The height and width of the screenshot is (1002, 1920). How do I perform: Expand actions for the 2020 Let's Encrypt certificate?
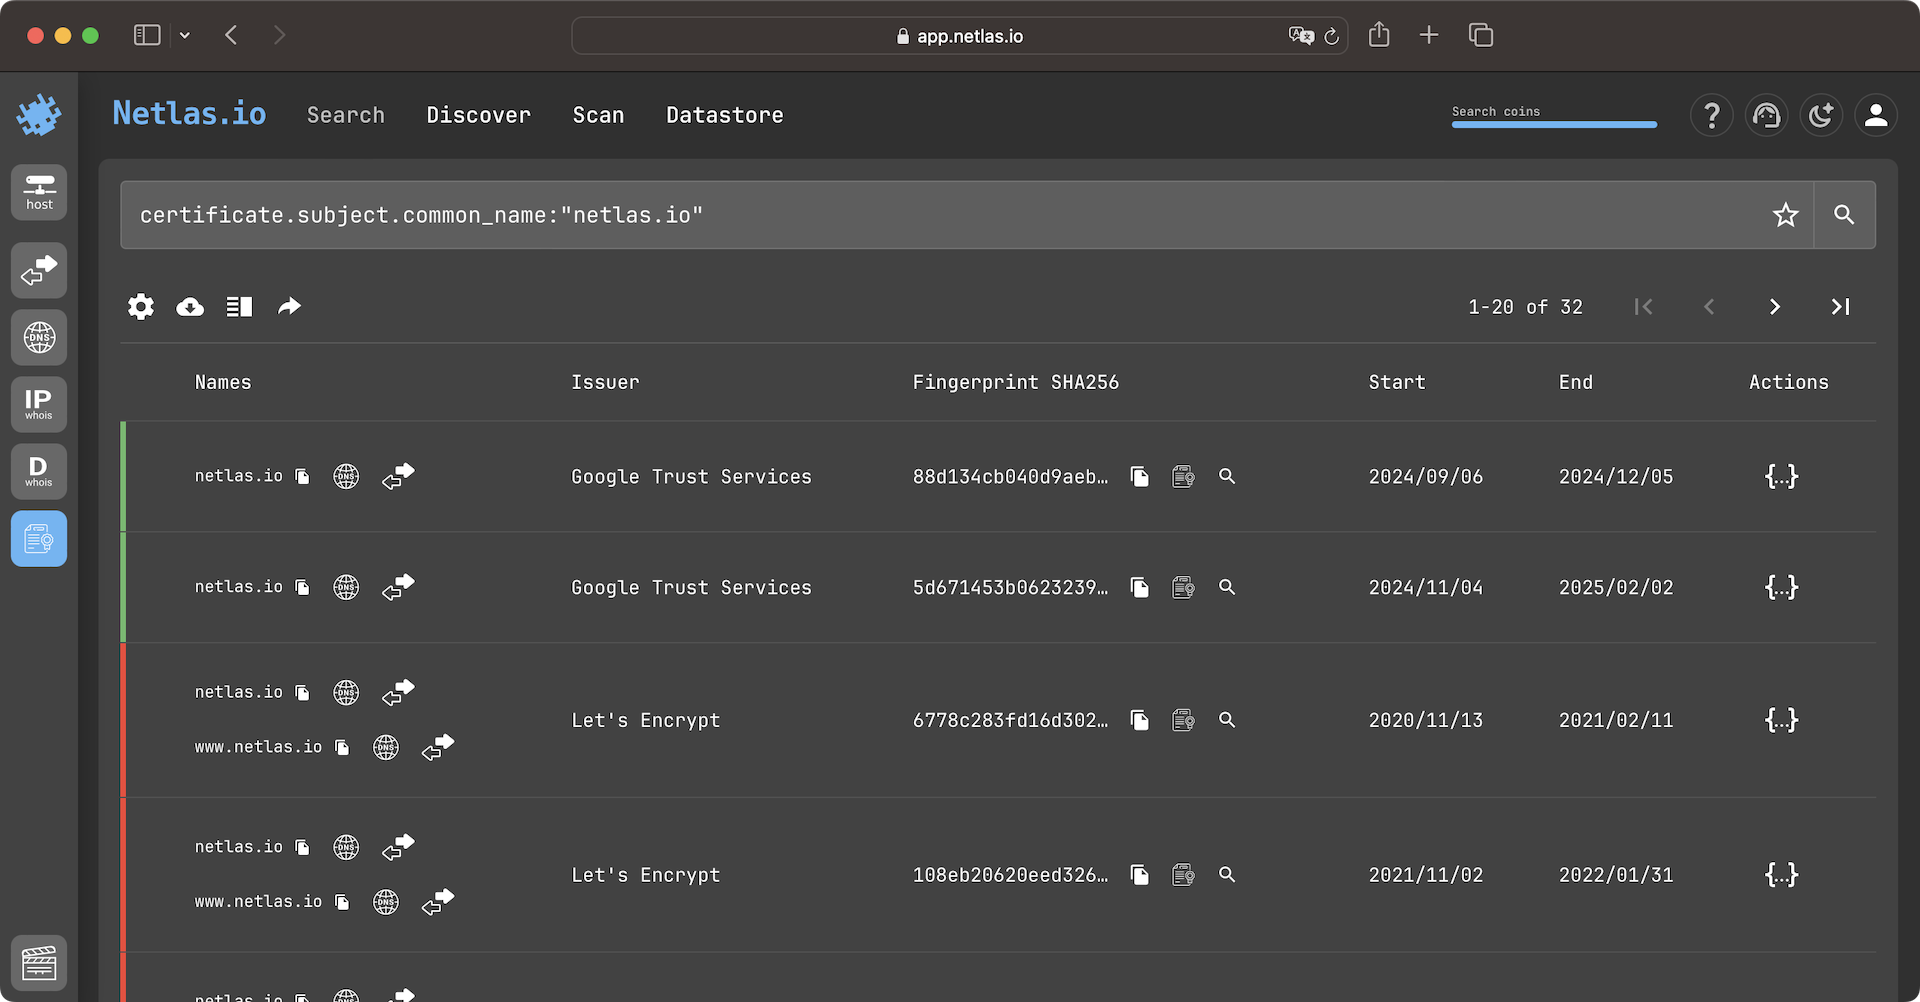pos(1781,719)
